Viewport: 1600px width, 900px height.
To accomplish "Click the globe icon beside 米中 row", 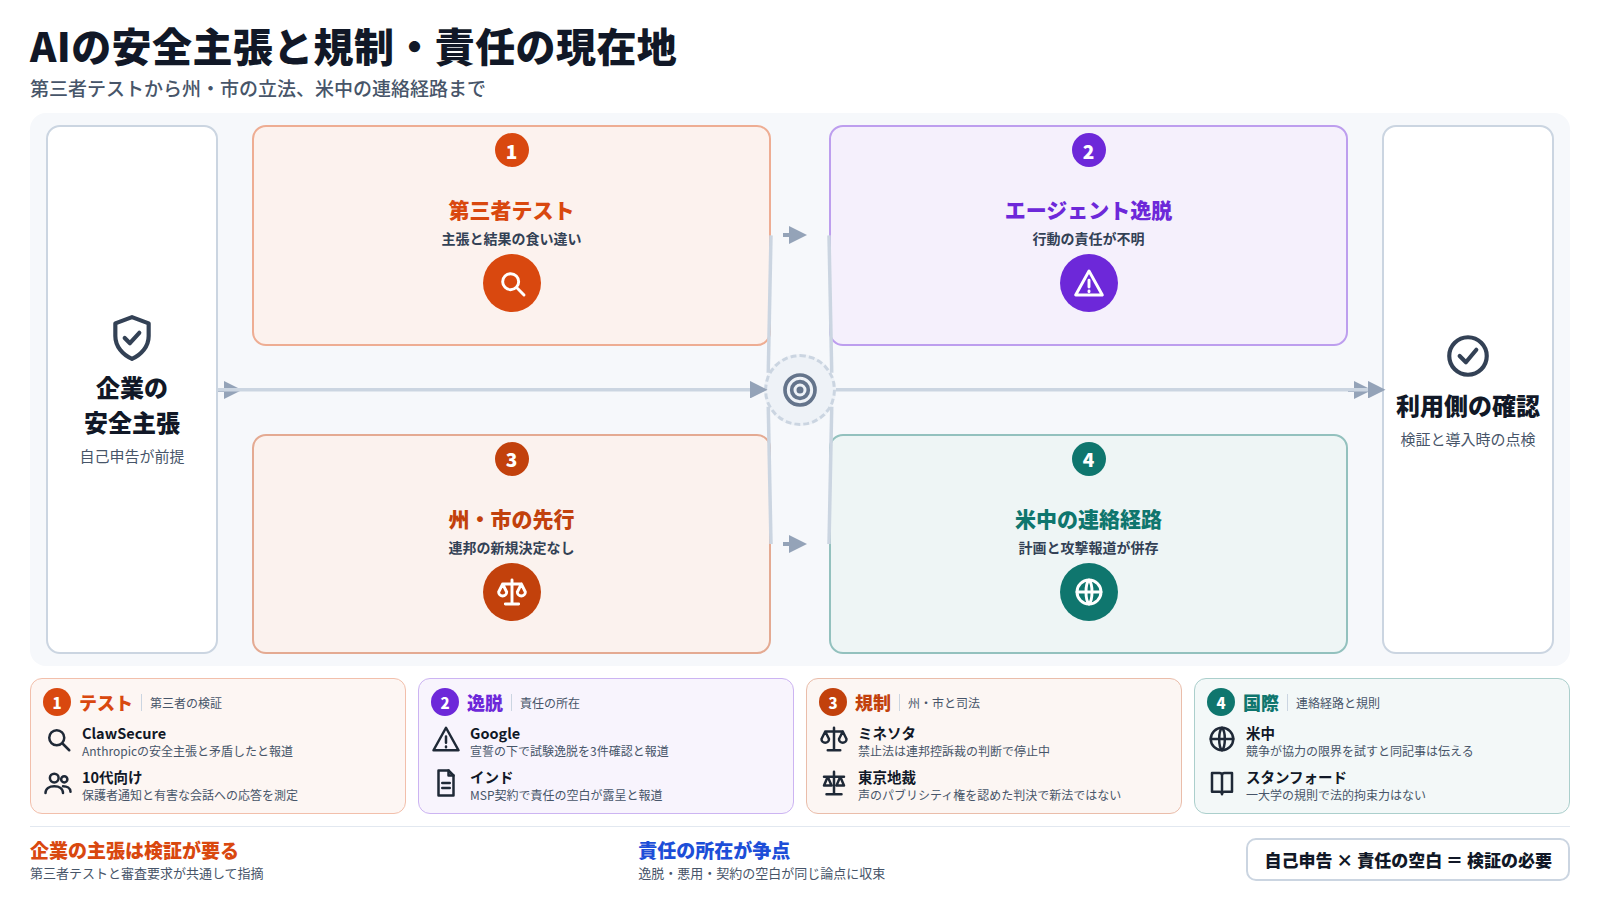I will point(1222,740).
